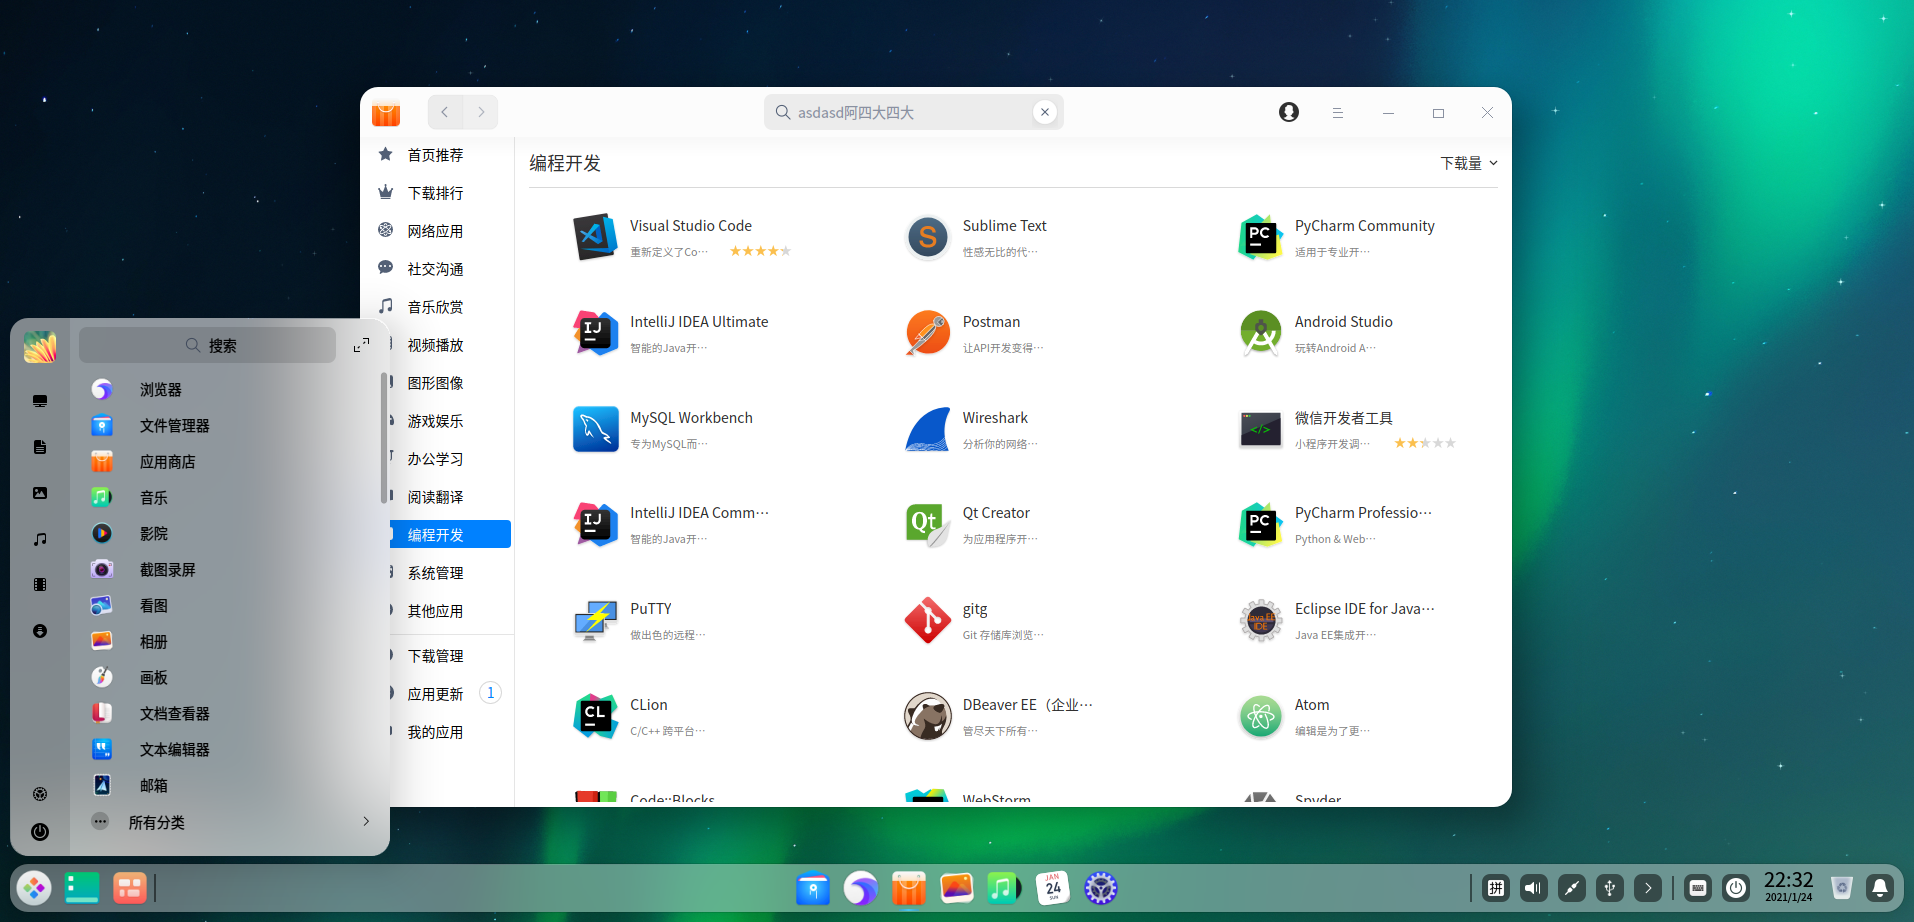Switch launcher to fullscreen mode
Image resolution: width=1914 pixels, height=922 pixels.
[x=361, y=345]
